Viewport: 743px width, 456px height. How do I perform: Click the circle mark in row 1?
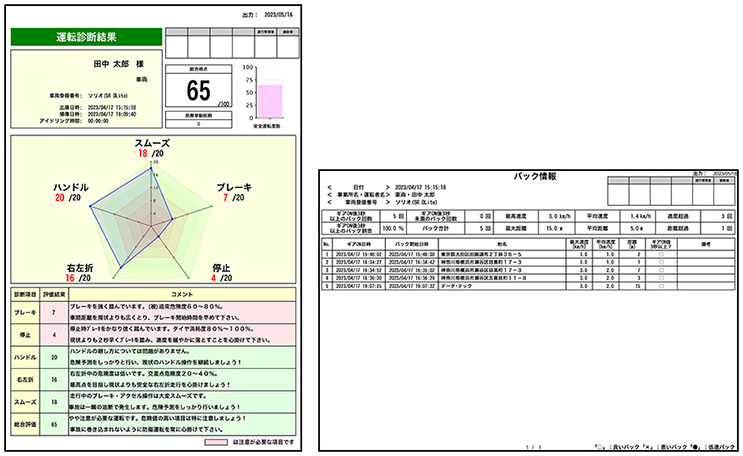coord(659,254)
